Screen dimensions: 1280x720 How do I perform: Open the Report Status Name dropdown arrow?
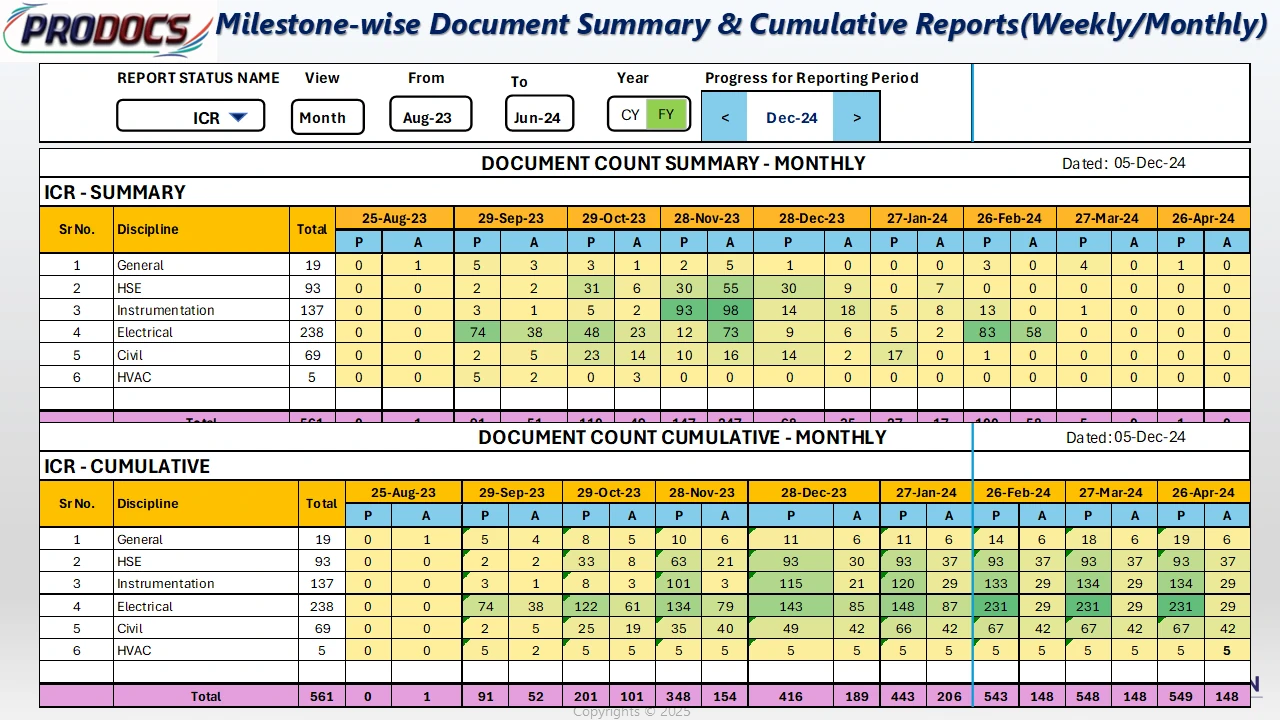pyautogui.click(x=238, y=117)
